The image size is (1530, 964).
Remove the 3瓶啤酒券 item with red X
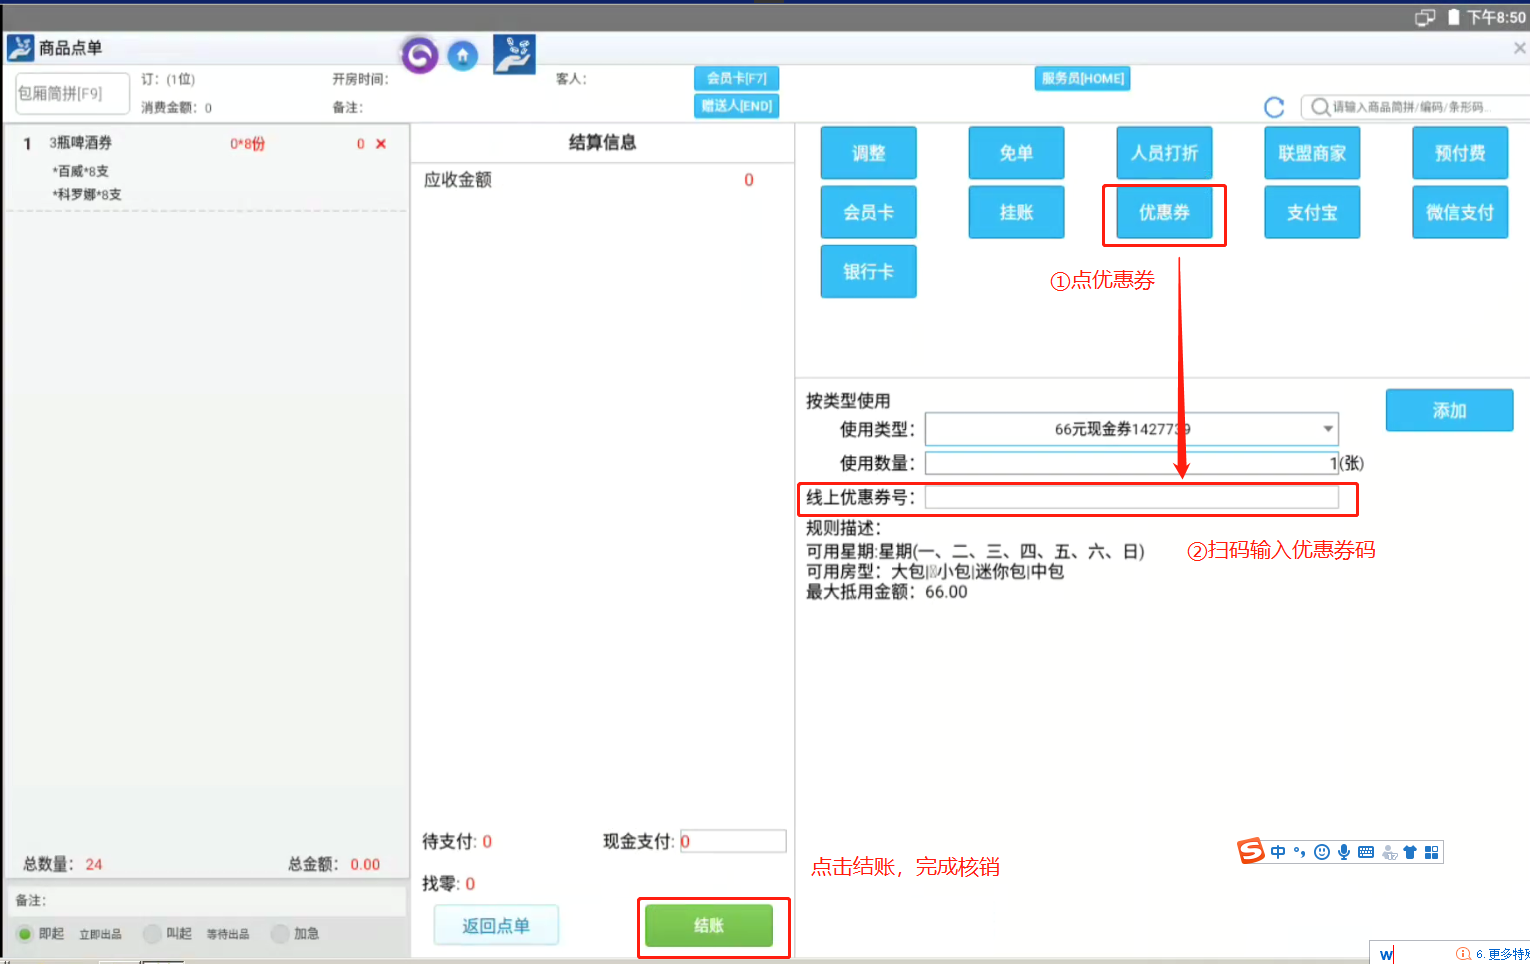point(381,144)
